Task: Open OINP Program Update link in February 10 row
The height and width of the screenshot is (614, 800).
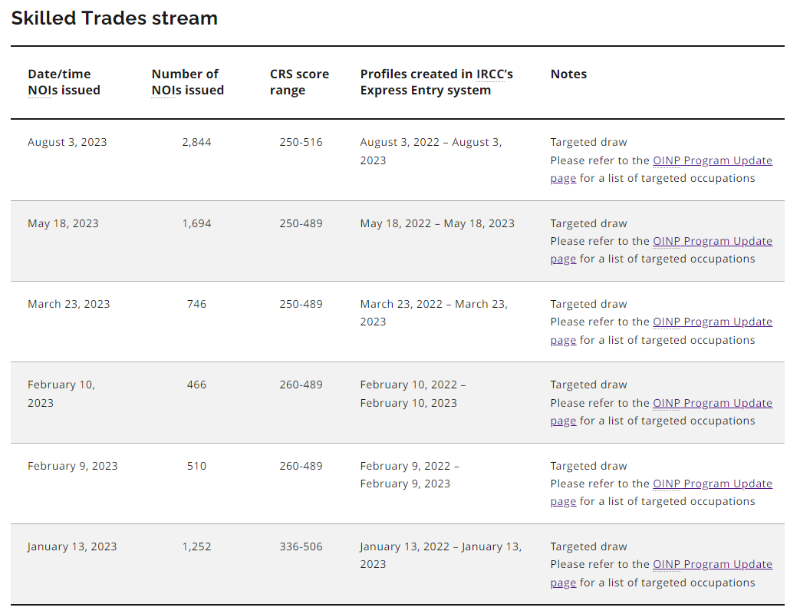Action: [712, 403]
